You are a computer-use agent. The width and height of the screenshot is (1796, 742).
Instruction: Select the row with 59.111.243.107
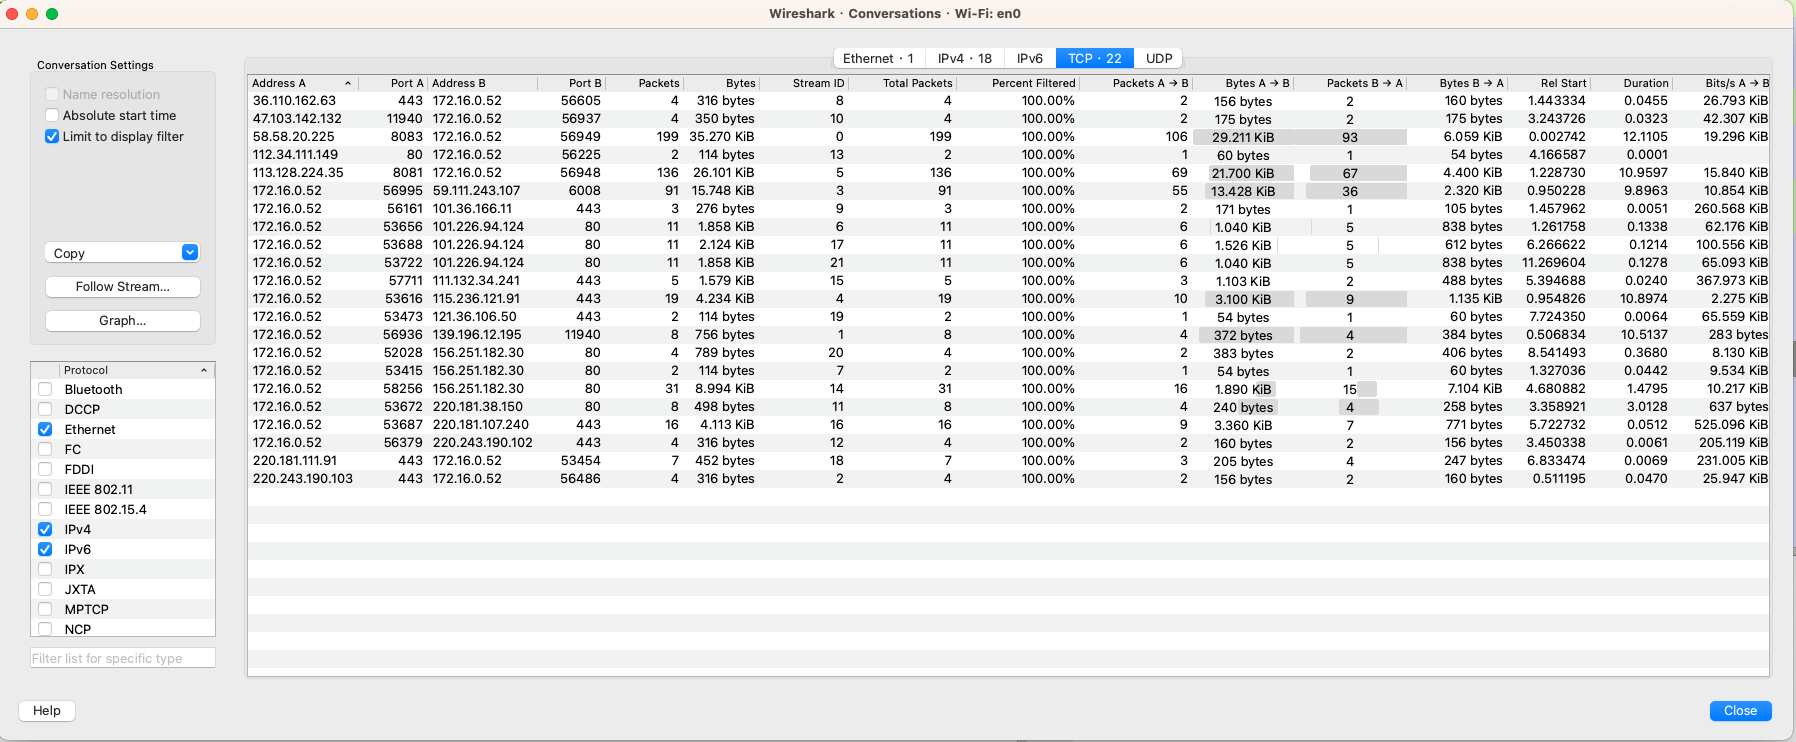tap(1008, 190)
